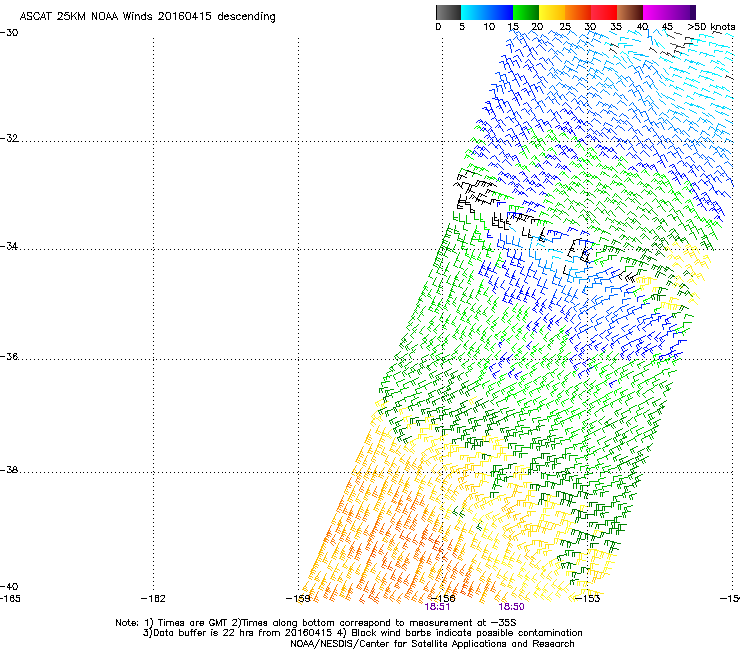Click the cyan-blue 5-15 knots legend segment

click(x=487, y=12)
